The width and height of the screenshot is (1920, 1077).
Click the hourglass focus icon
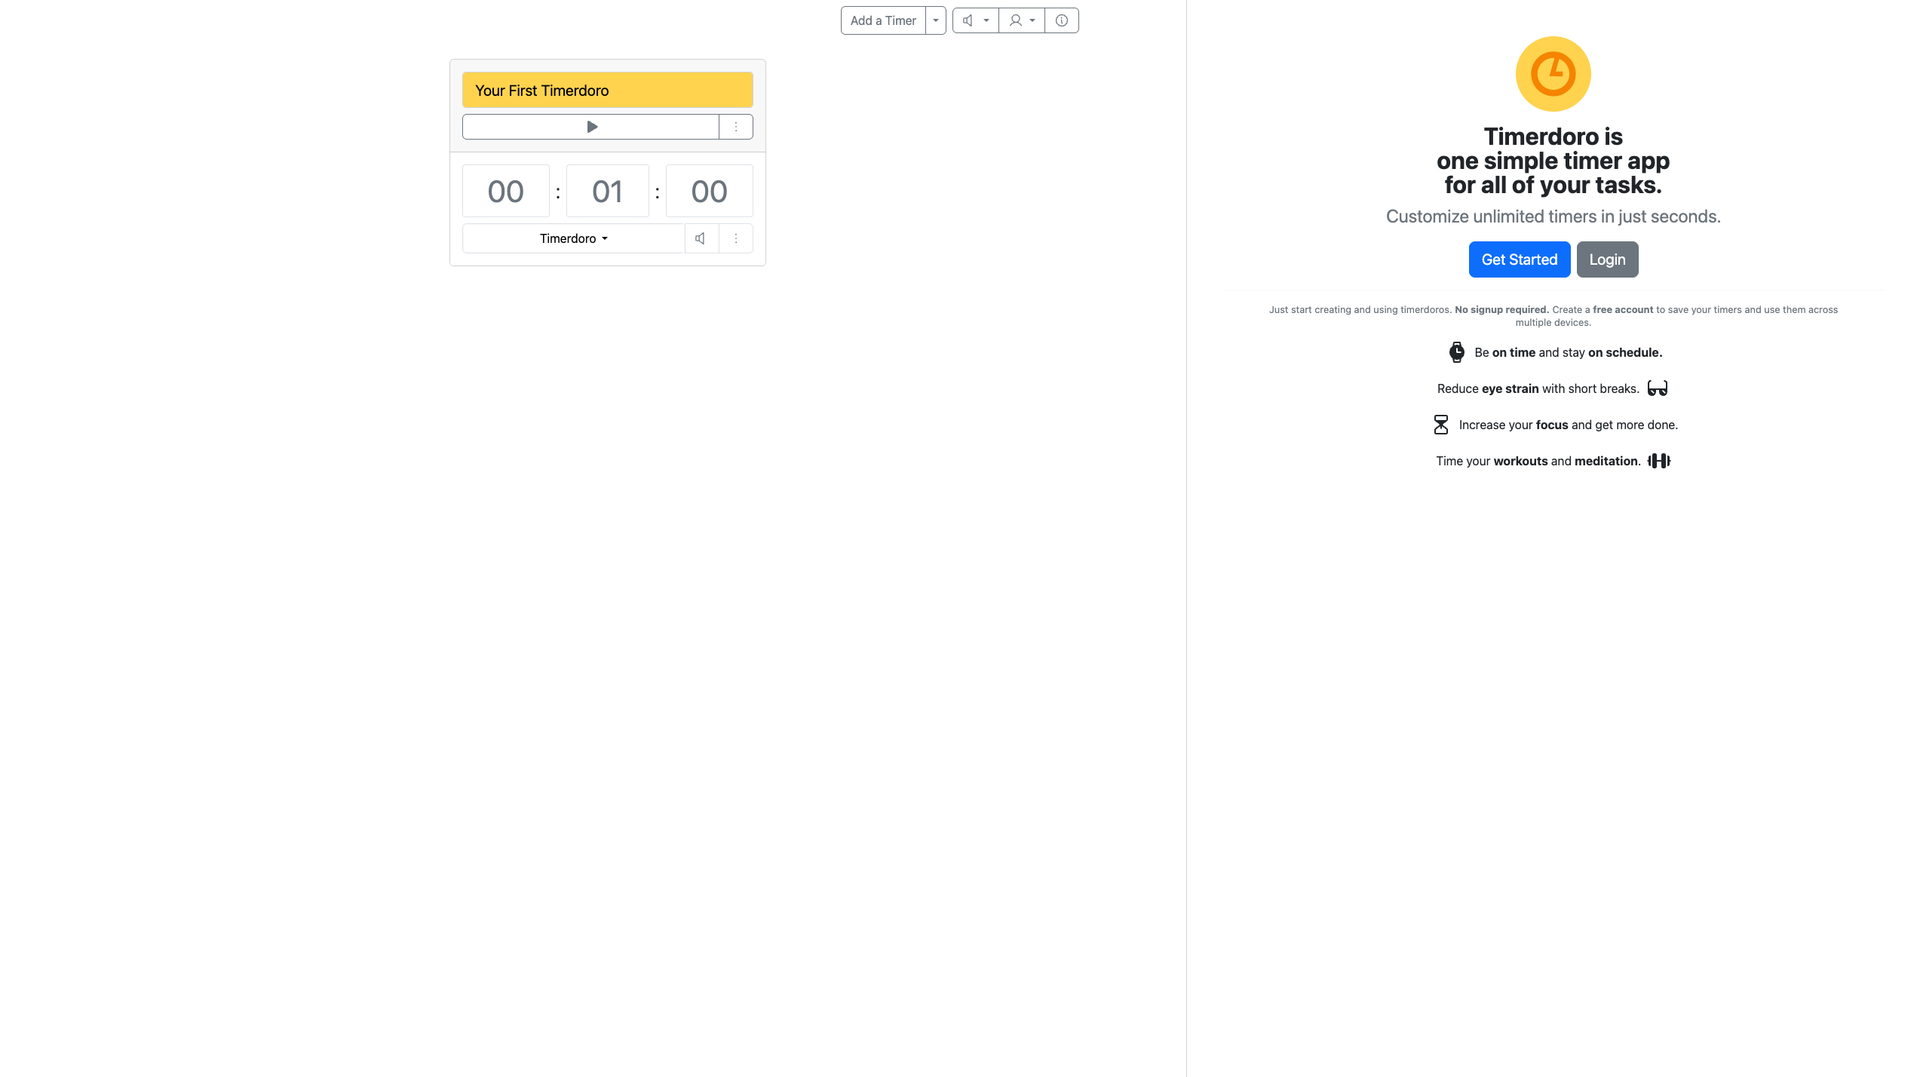(x=1440, y=424)
